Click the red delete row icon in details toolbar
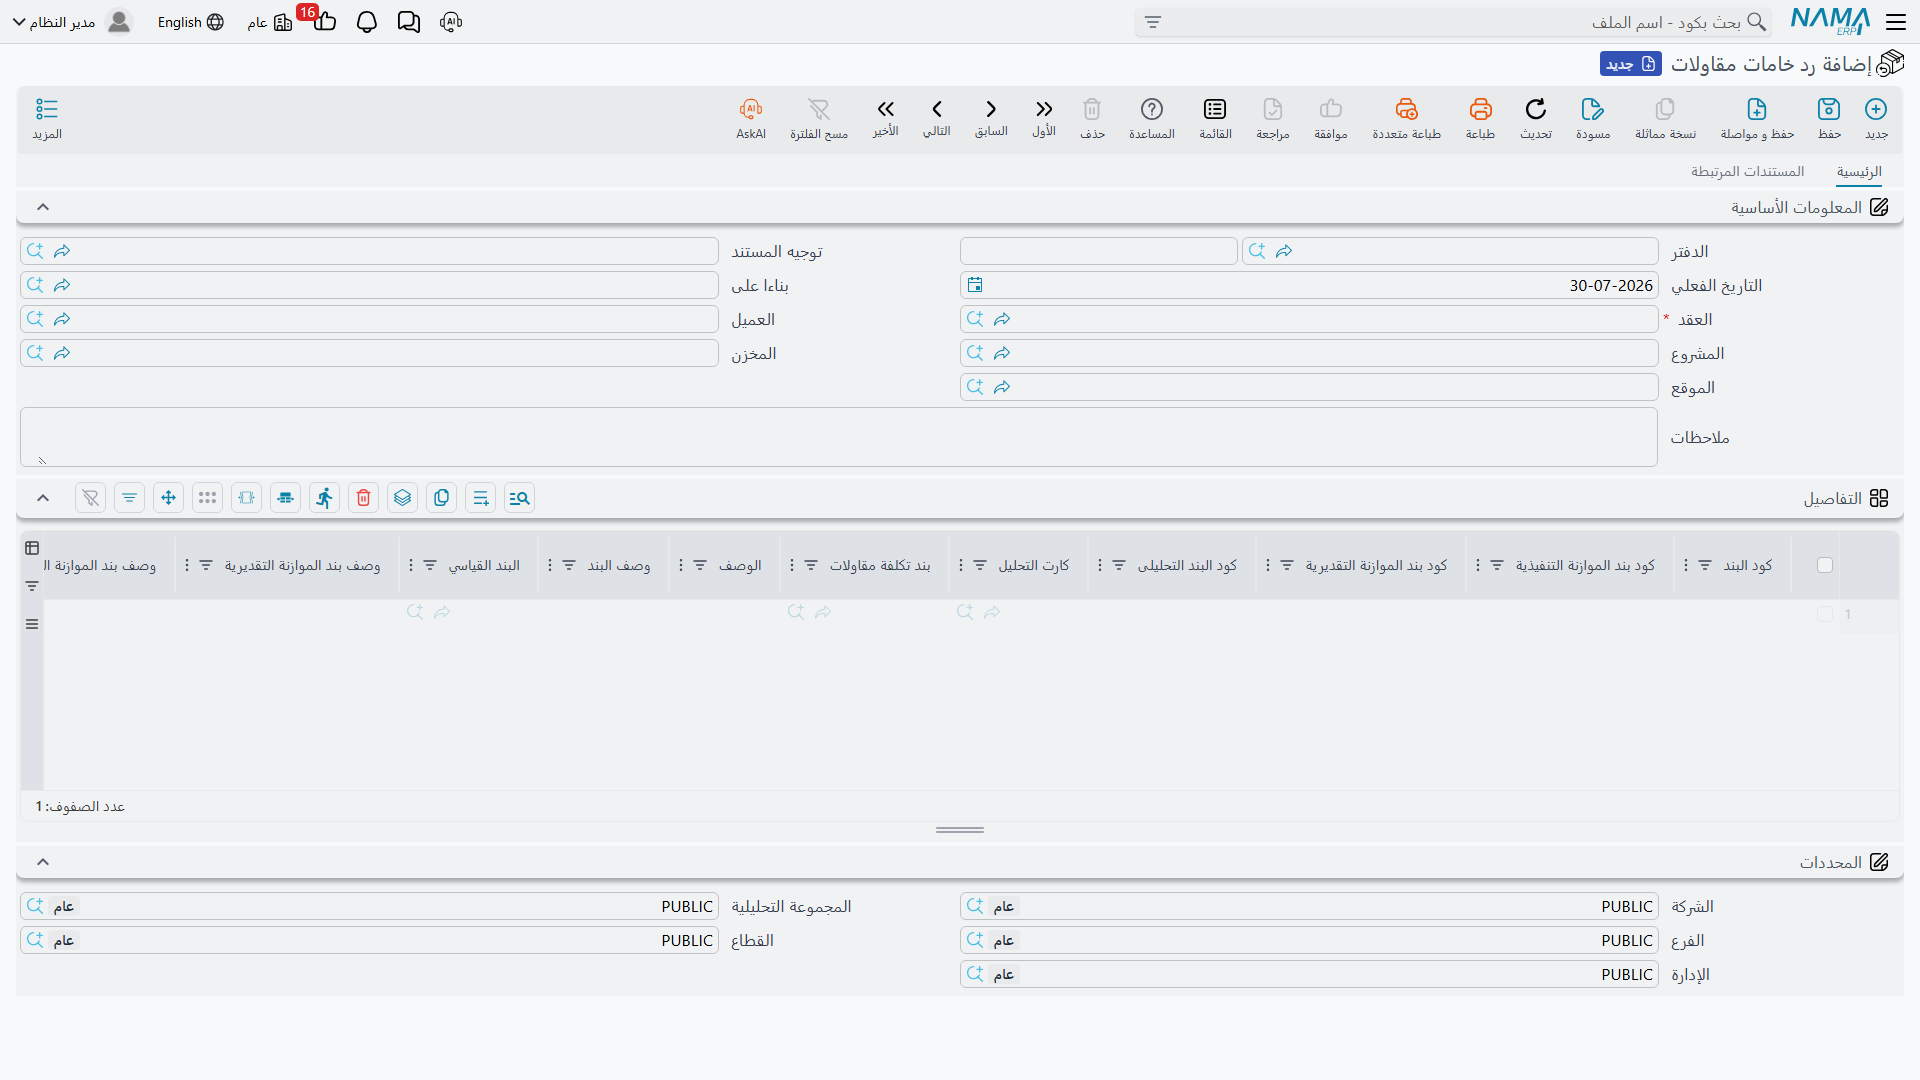The image size is (1920, 1080). pyautogui.click(x=364, y=498)
